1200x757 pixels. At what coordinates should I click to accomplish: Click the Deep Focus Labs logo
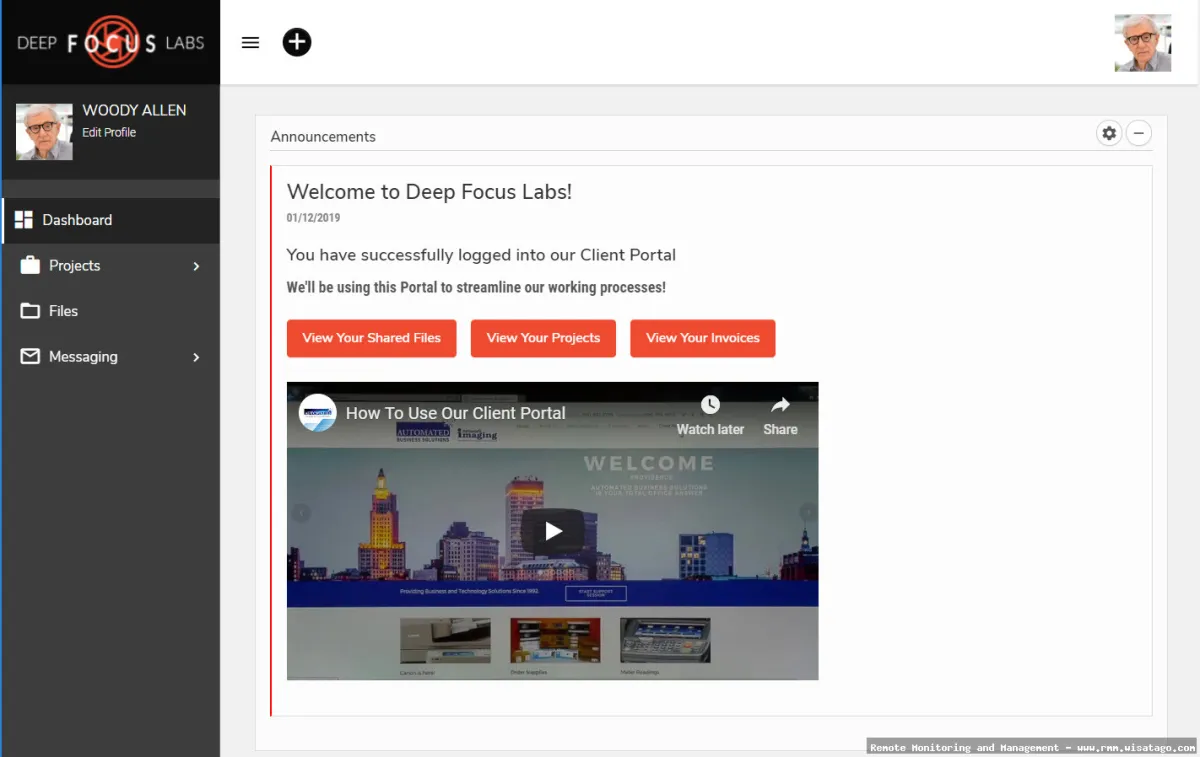point(111,42)
